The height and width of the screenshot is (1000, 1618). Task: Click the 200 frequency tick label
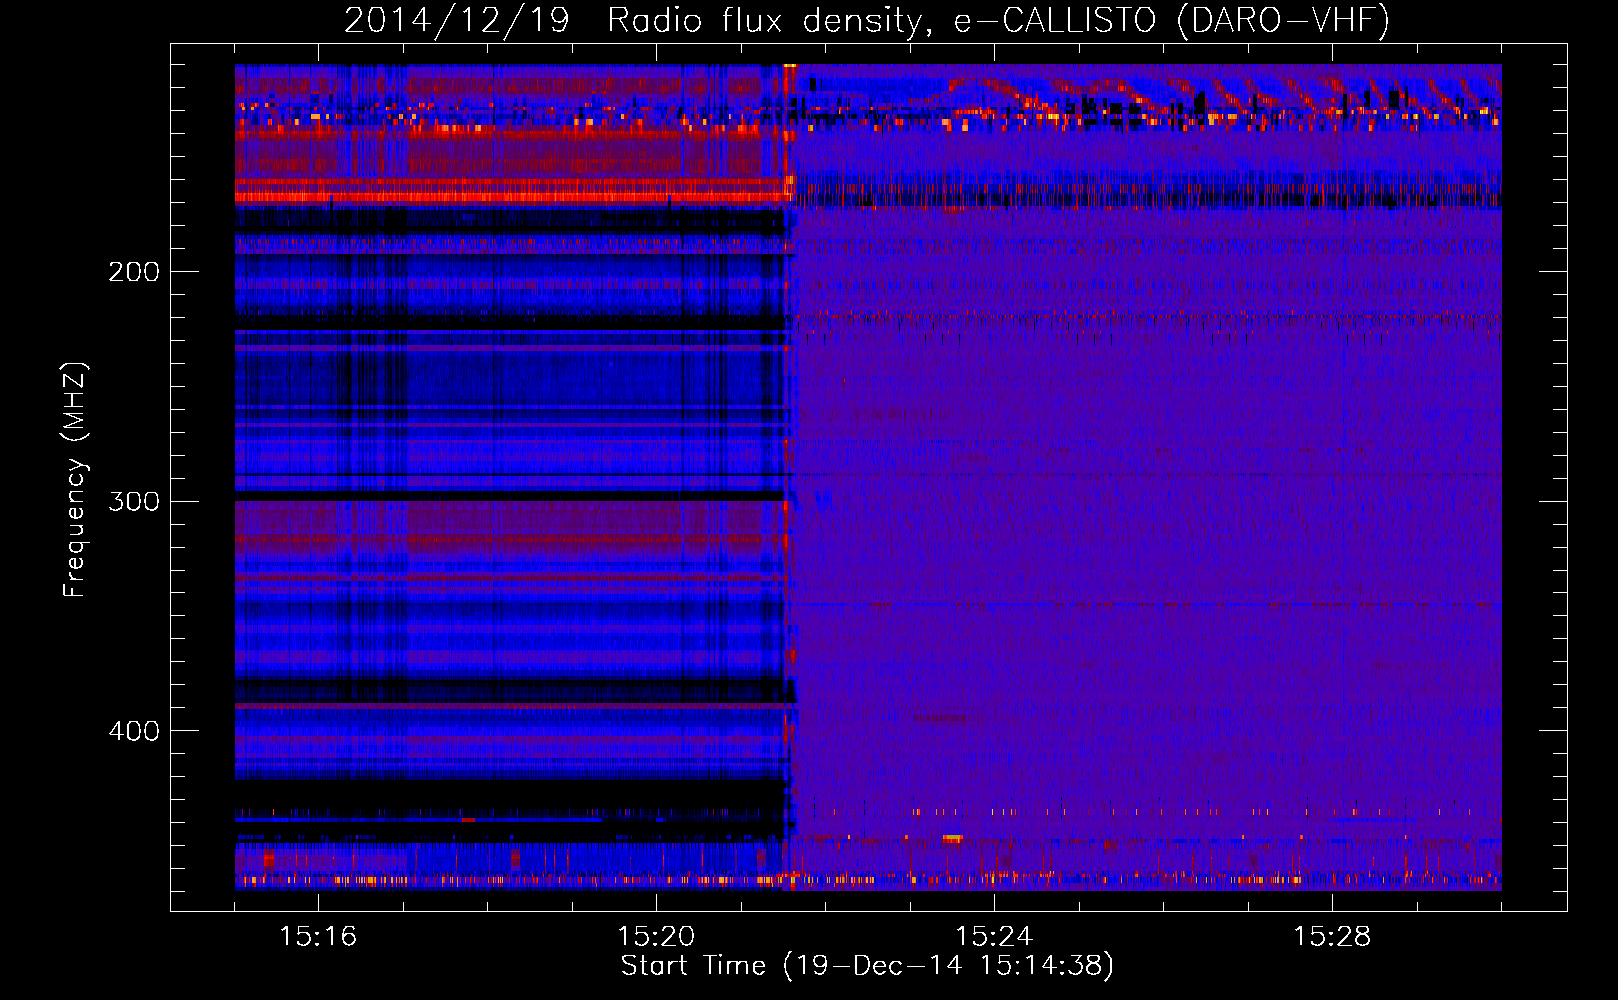(134, 272)
